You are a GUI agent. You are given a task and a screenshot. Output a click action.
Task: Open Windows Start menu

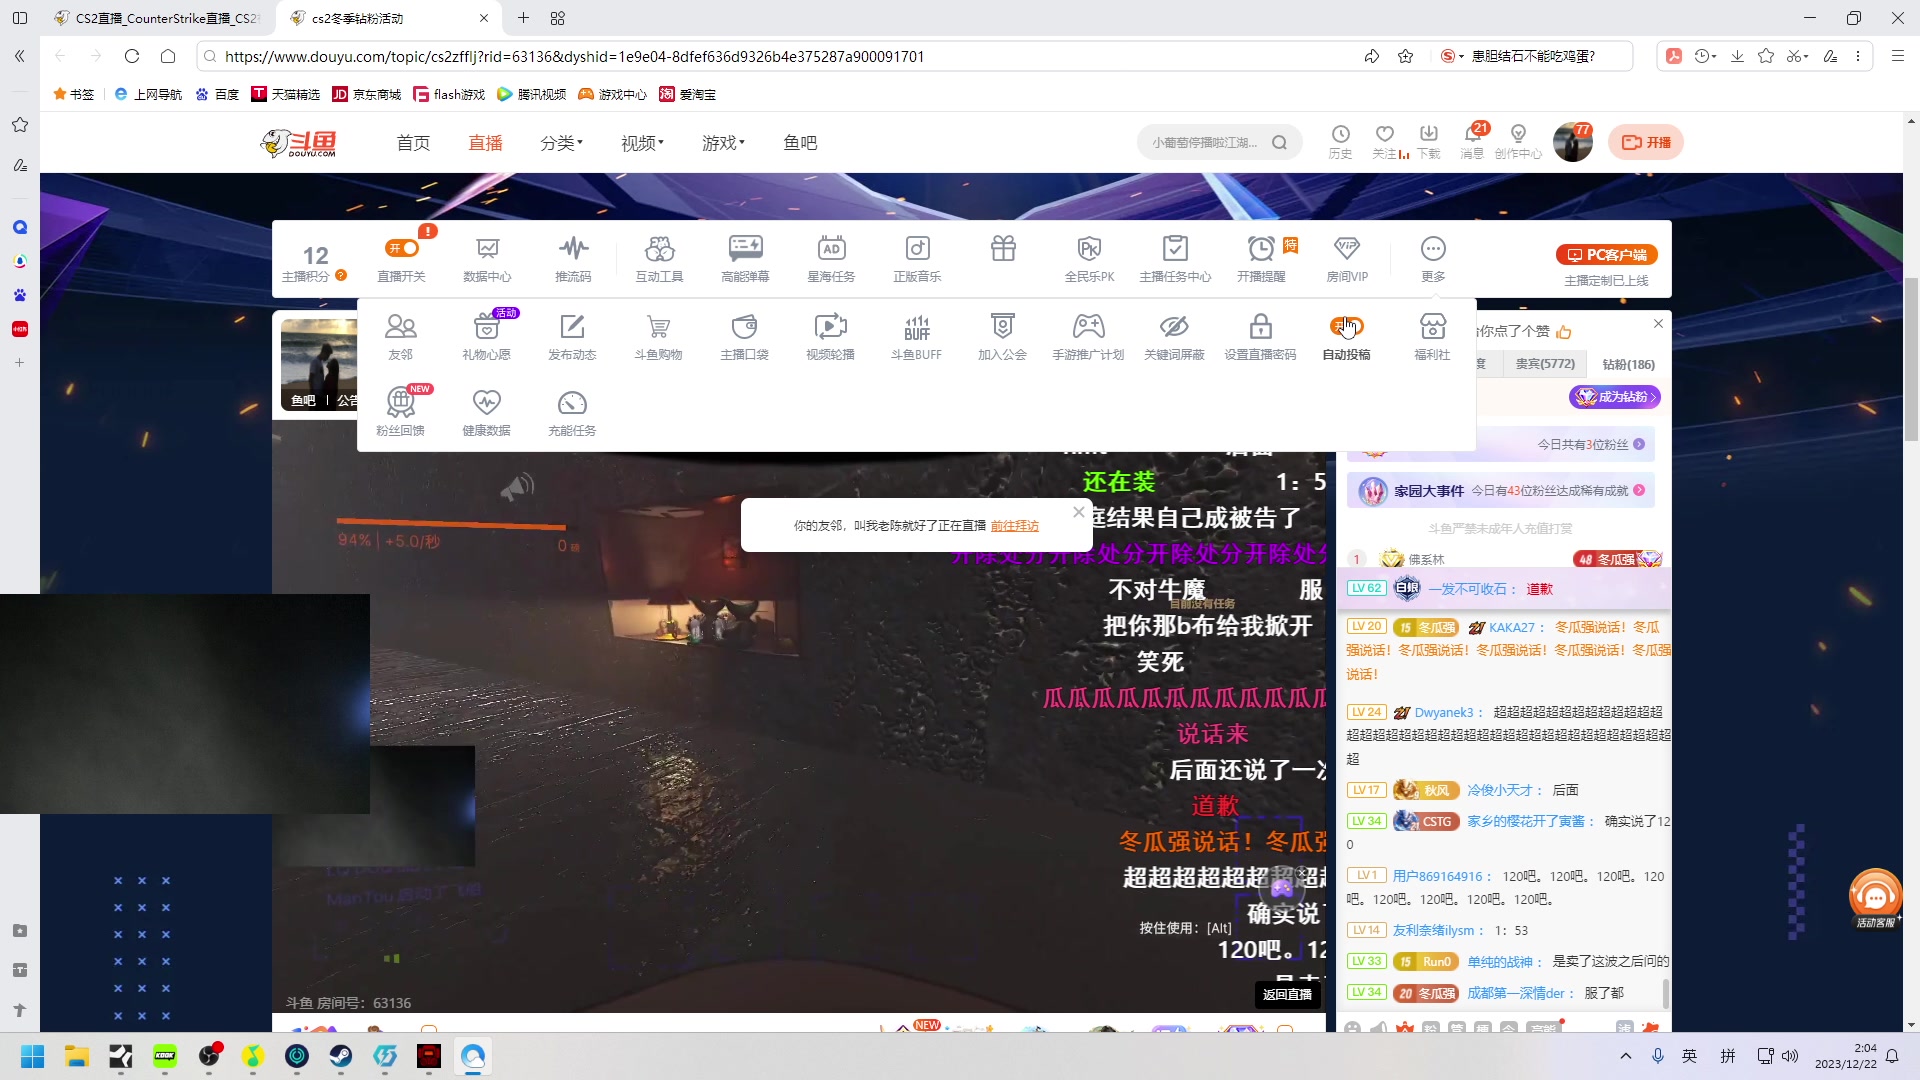33,1056
